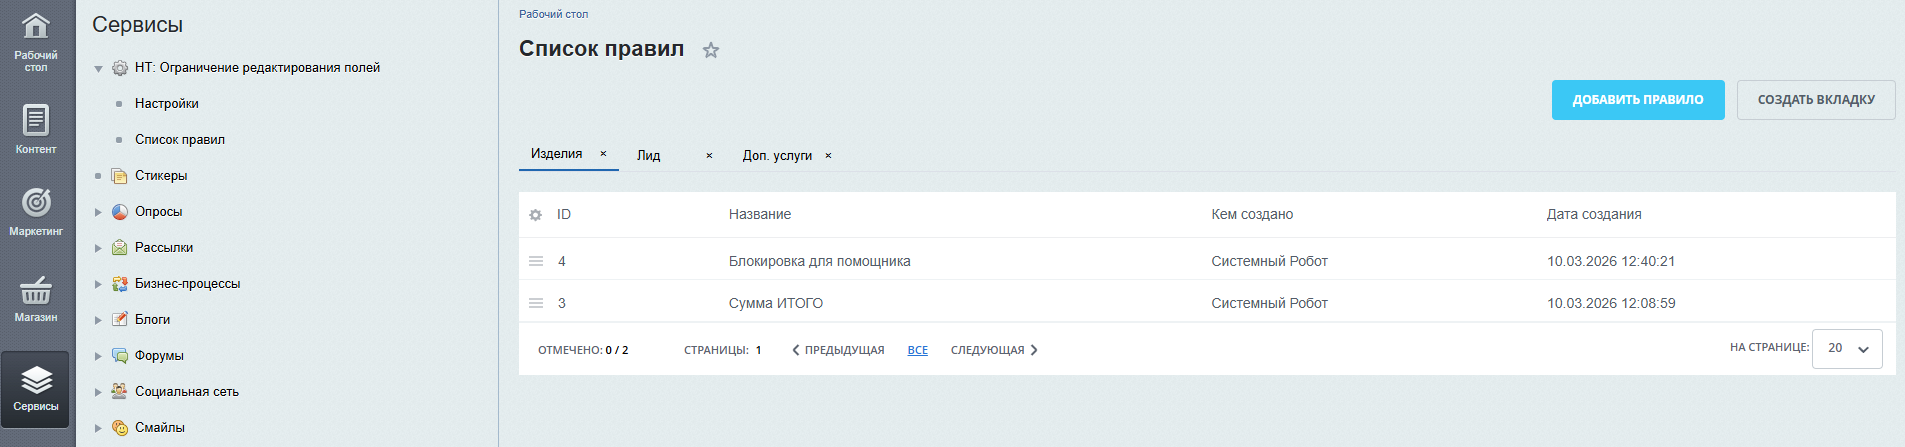The height and width of the screenshot is (447, 1905).
Task: Open the items per page dropdown
Action: pyautogui.click(x=1847, y=349)
